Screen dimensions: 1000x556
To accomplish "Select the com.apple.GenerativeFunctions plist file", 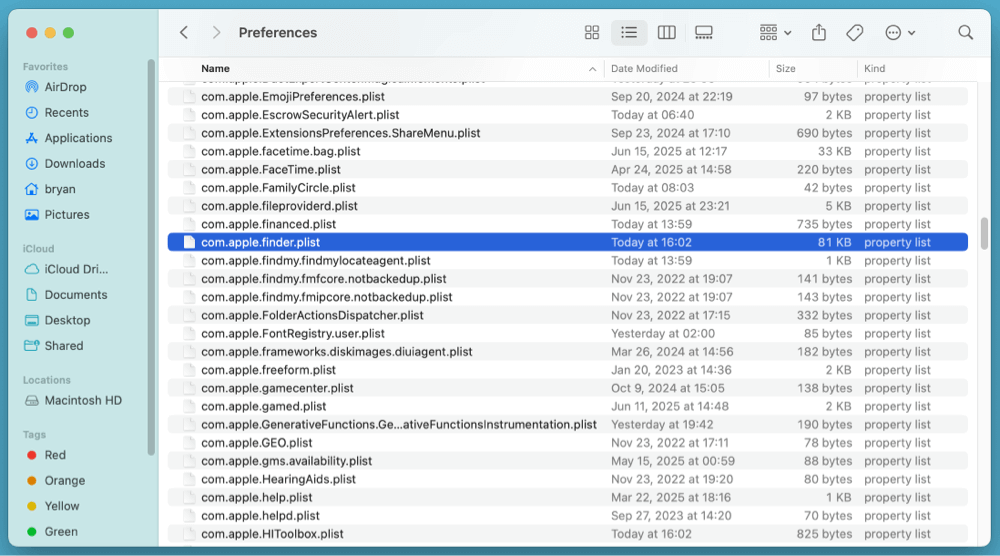I will [568, 425].
